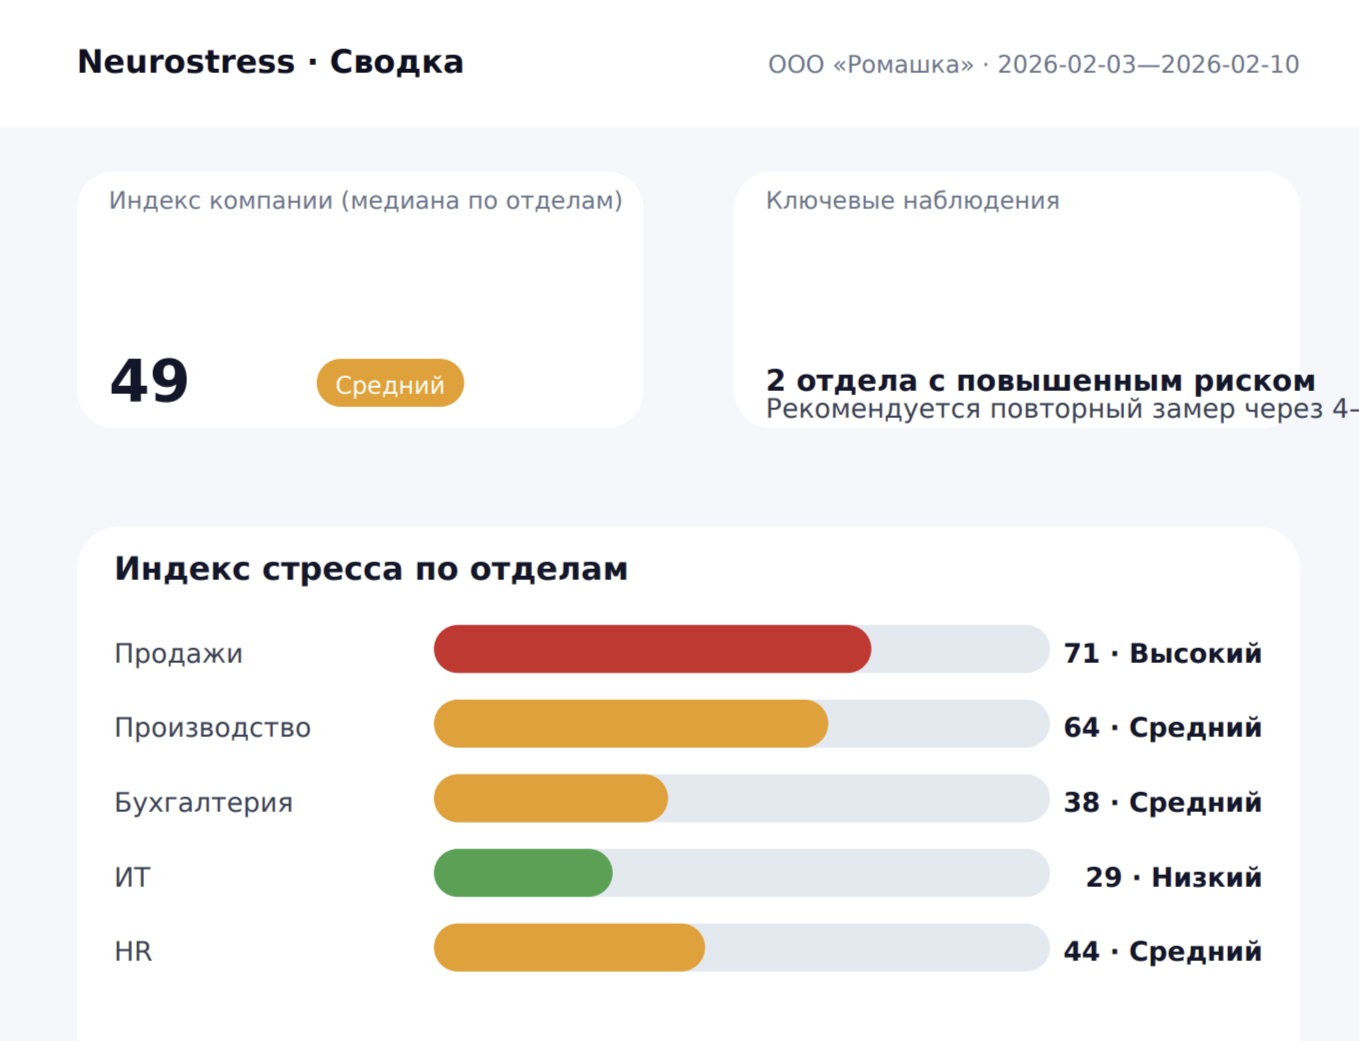
Task: Select the Продажи department label
Action: 178,654
